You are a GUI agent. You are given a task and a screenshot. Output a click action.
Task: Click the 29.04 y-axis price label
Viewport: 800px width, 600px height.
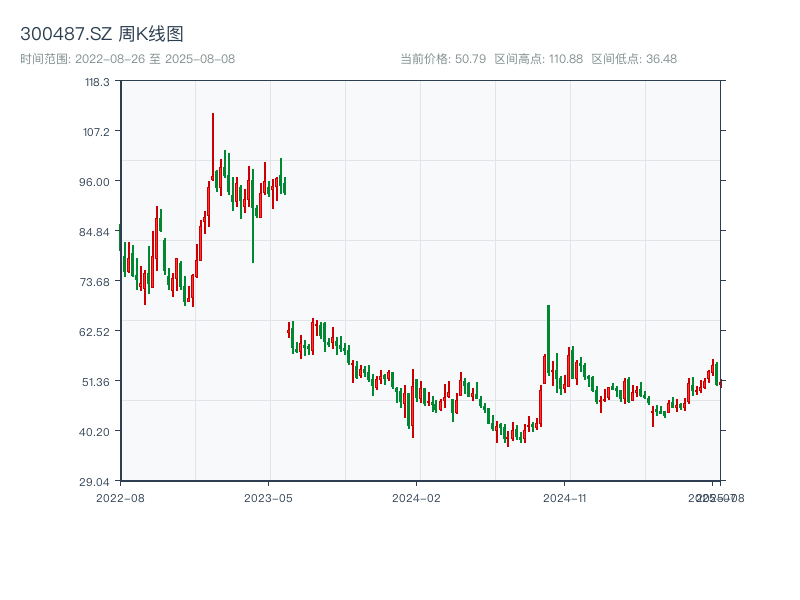point(97,482)
